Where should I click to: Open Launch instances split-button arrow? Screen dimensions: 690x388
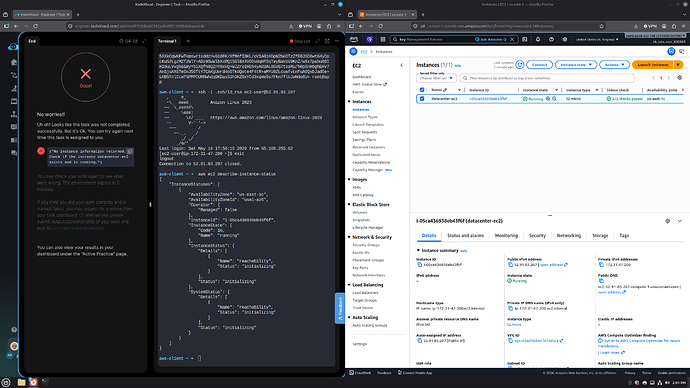(679, 65)
